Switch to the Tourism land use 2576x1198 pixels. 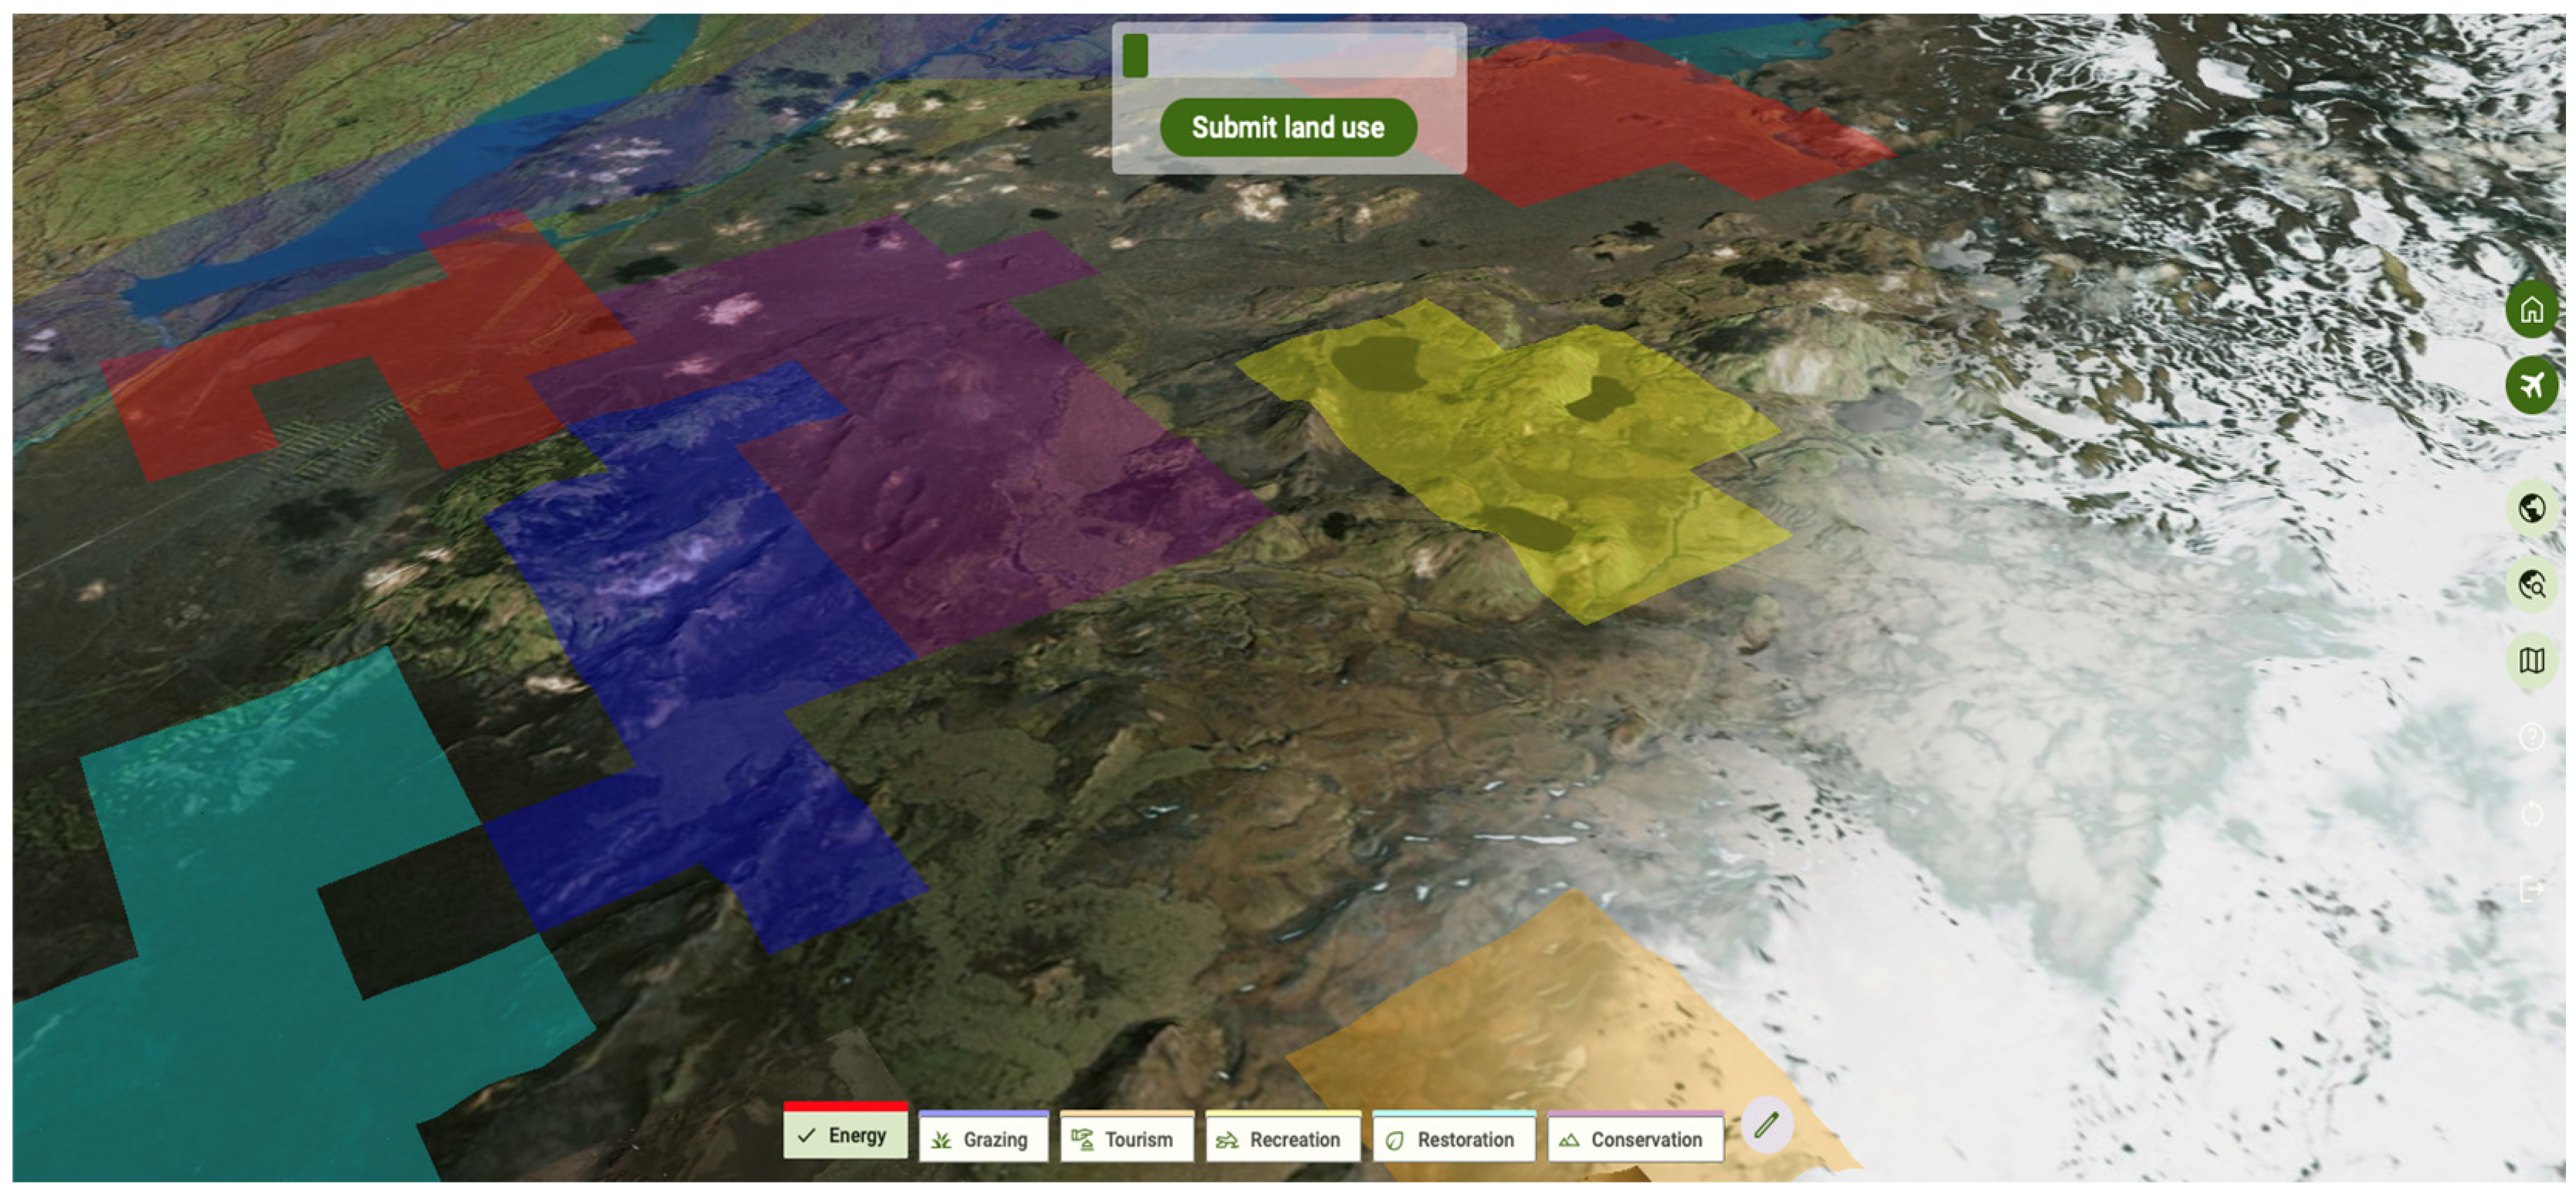point(1127,1139)
